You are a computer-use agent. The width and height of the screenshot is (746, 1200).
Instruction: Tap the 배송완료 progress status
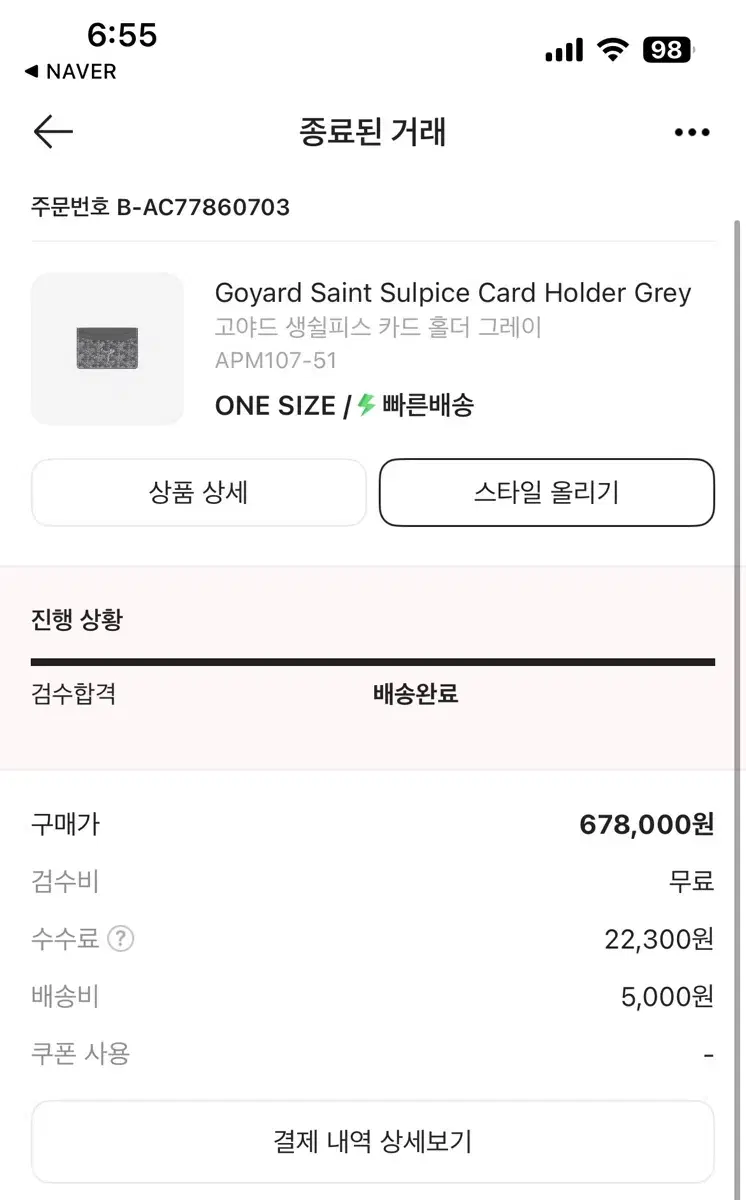coord(416,694)
